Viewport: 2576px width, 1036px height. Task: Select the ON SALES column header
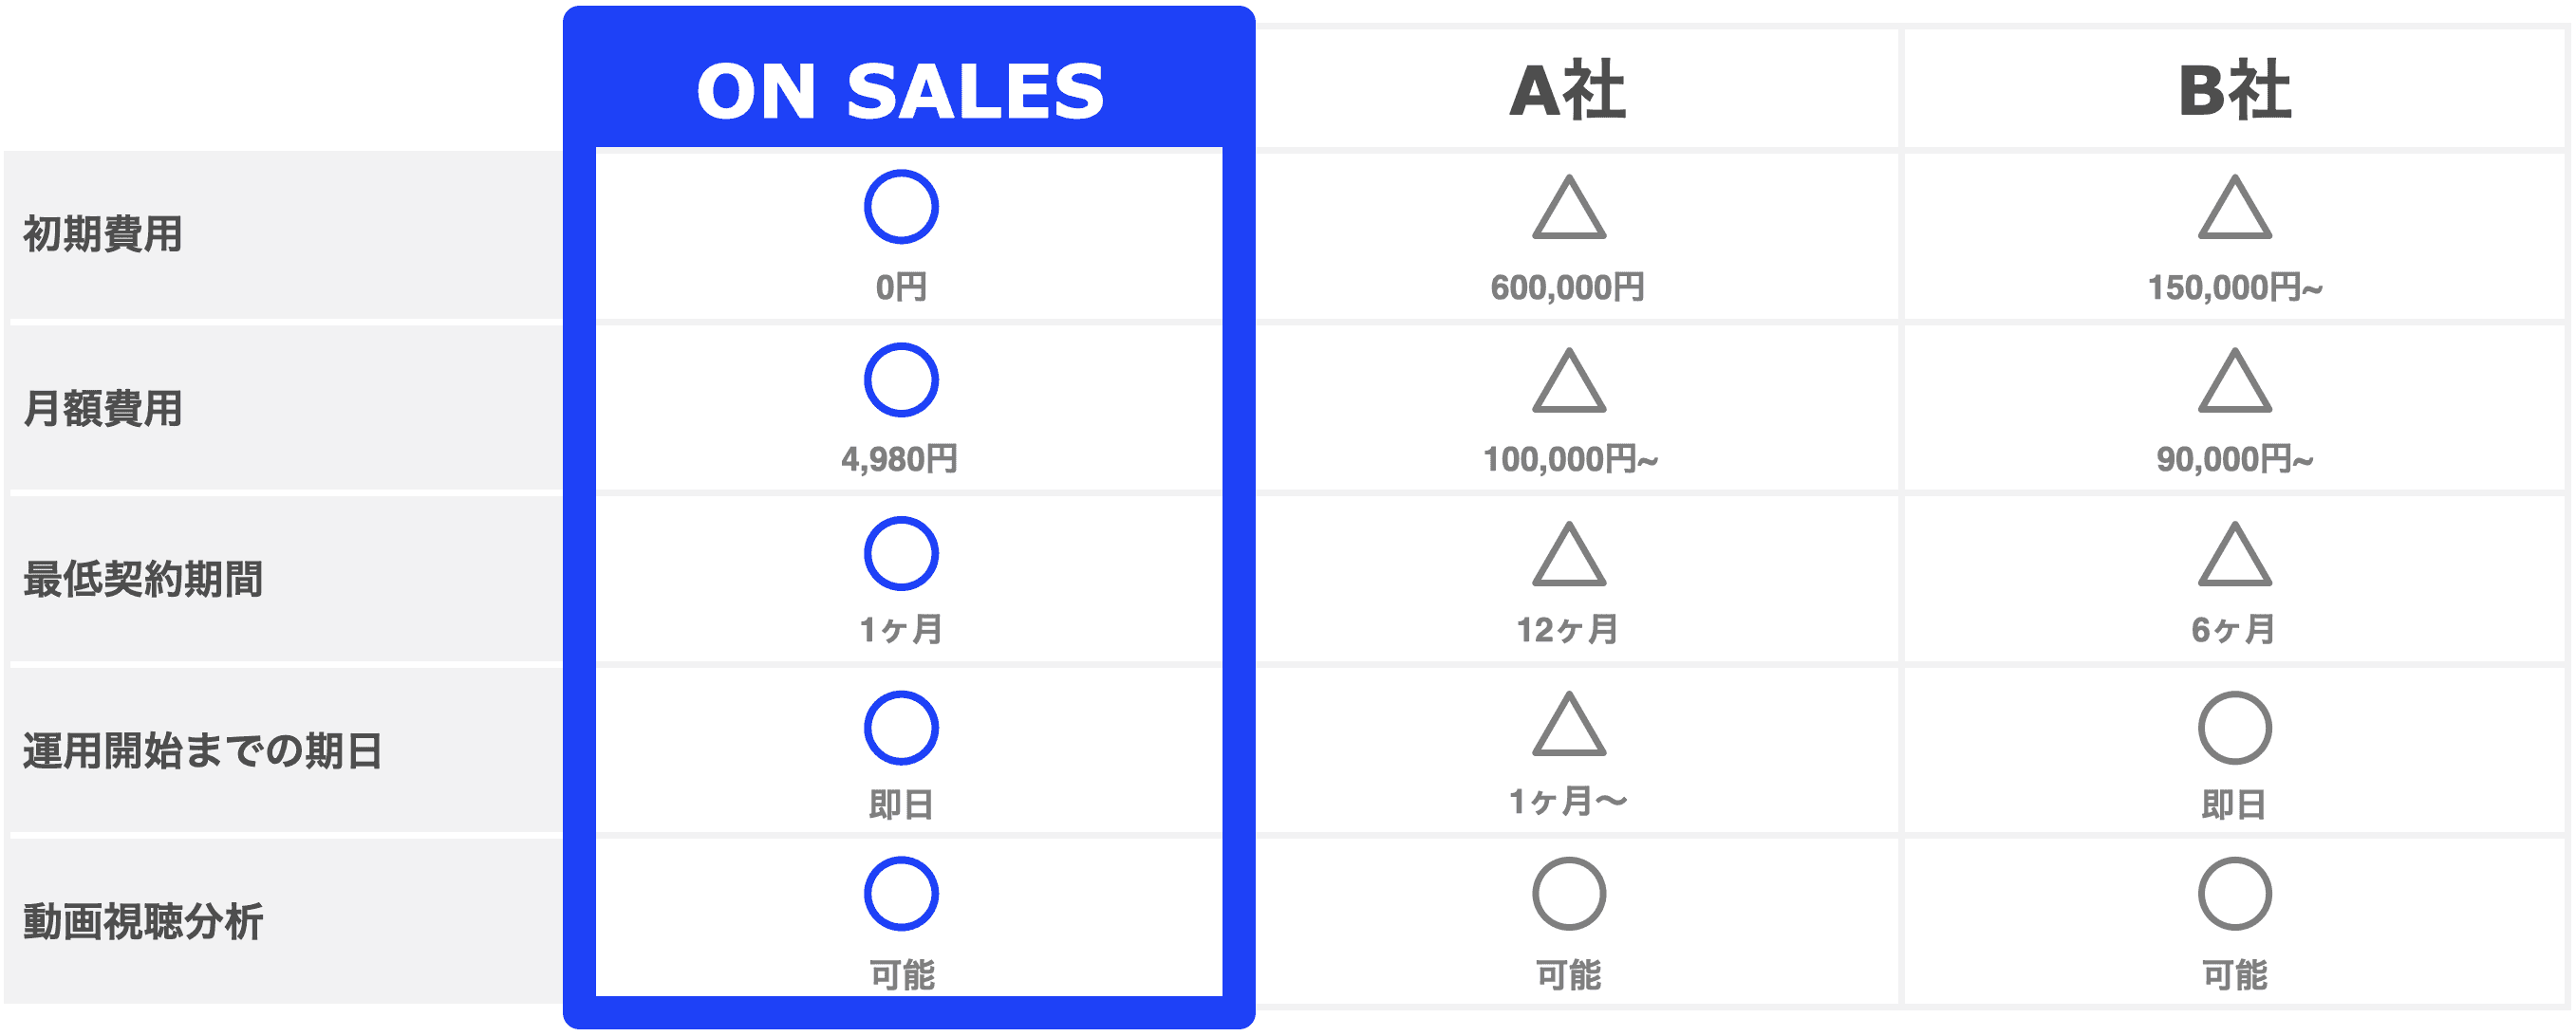coord(901,91)
